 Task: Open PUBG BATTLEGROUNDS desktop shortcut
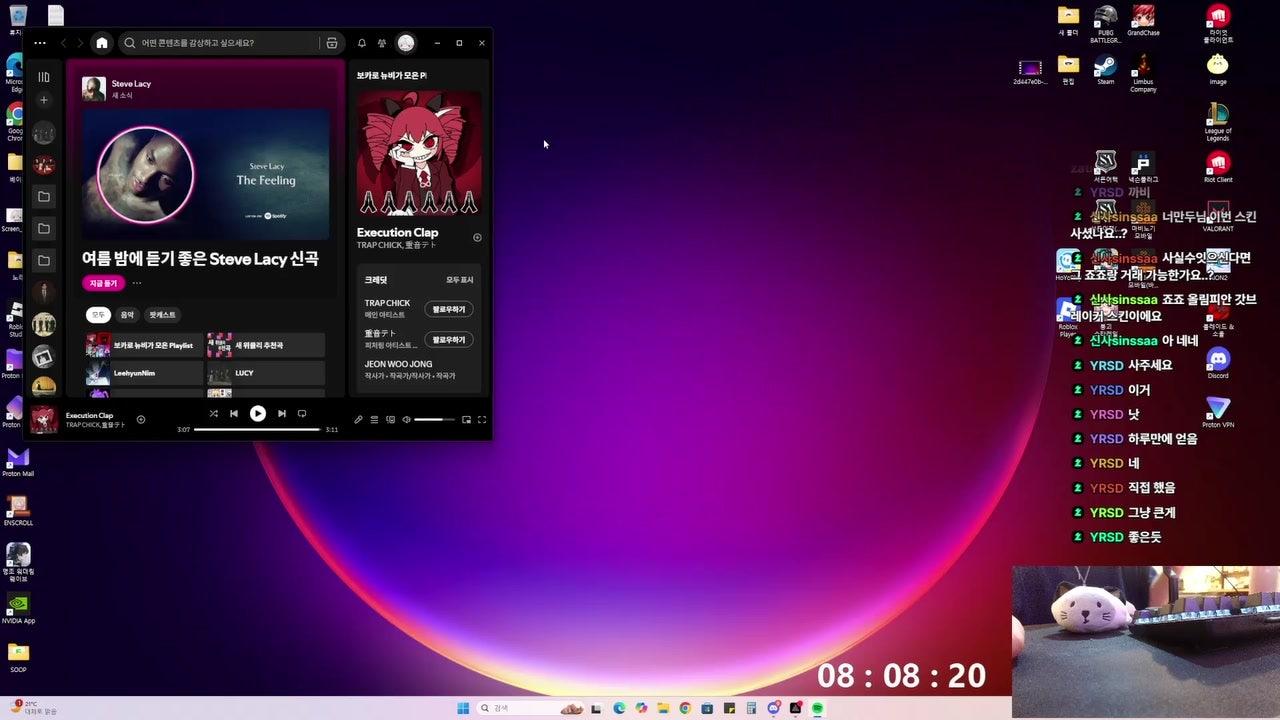(x=1105, y=25)
